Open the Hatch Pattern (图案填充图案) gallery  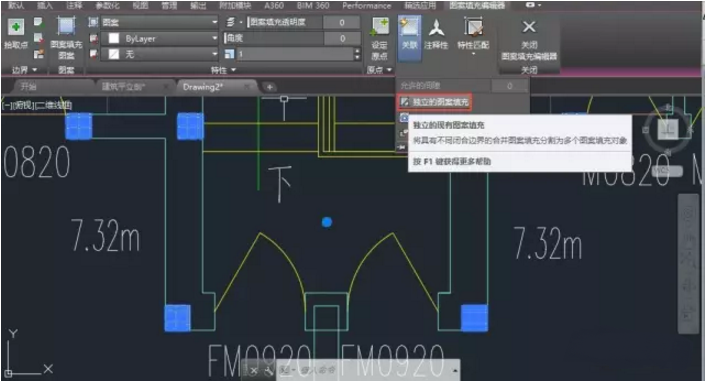tap(66, 38)
